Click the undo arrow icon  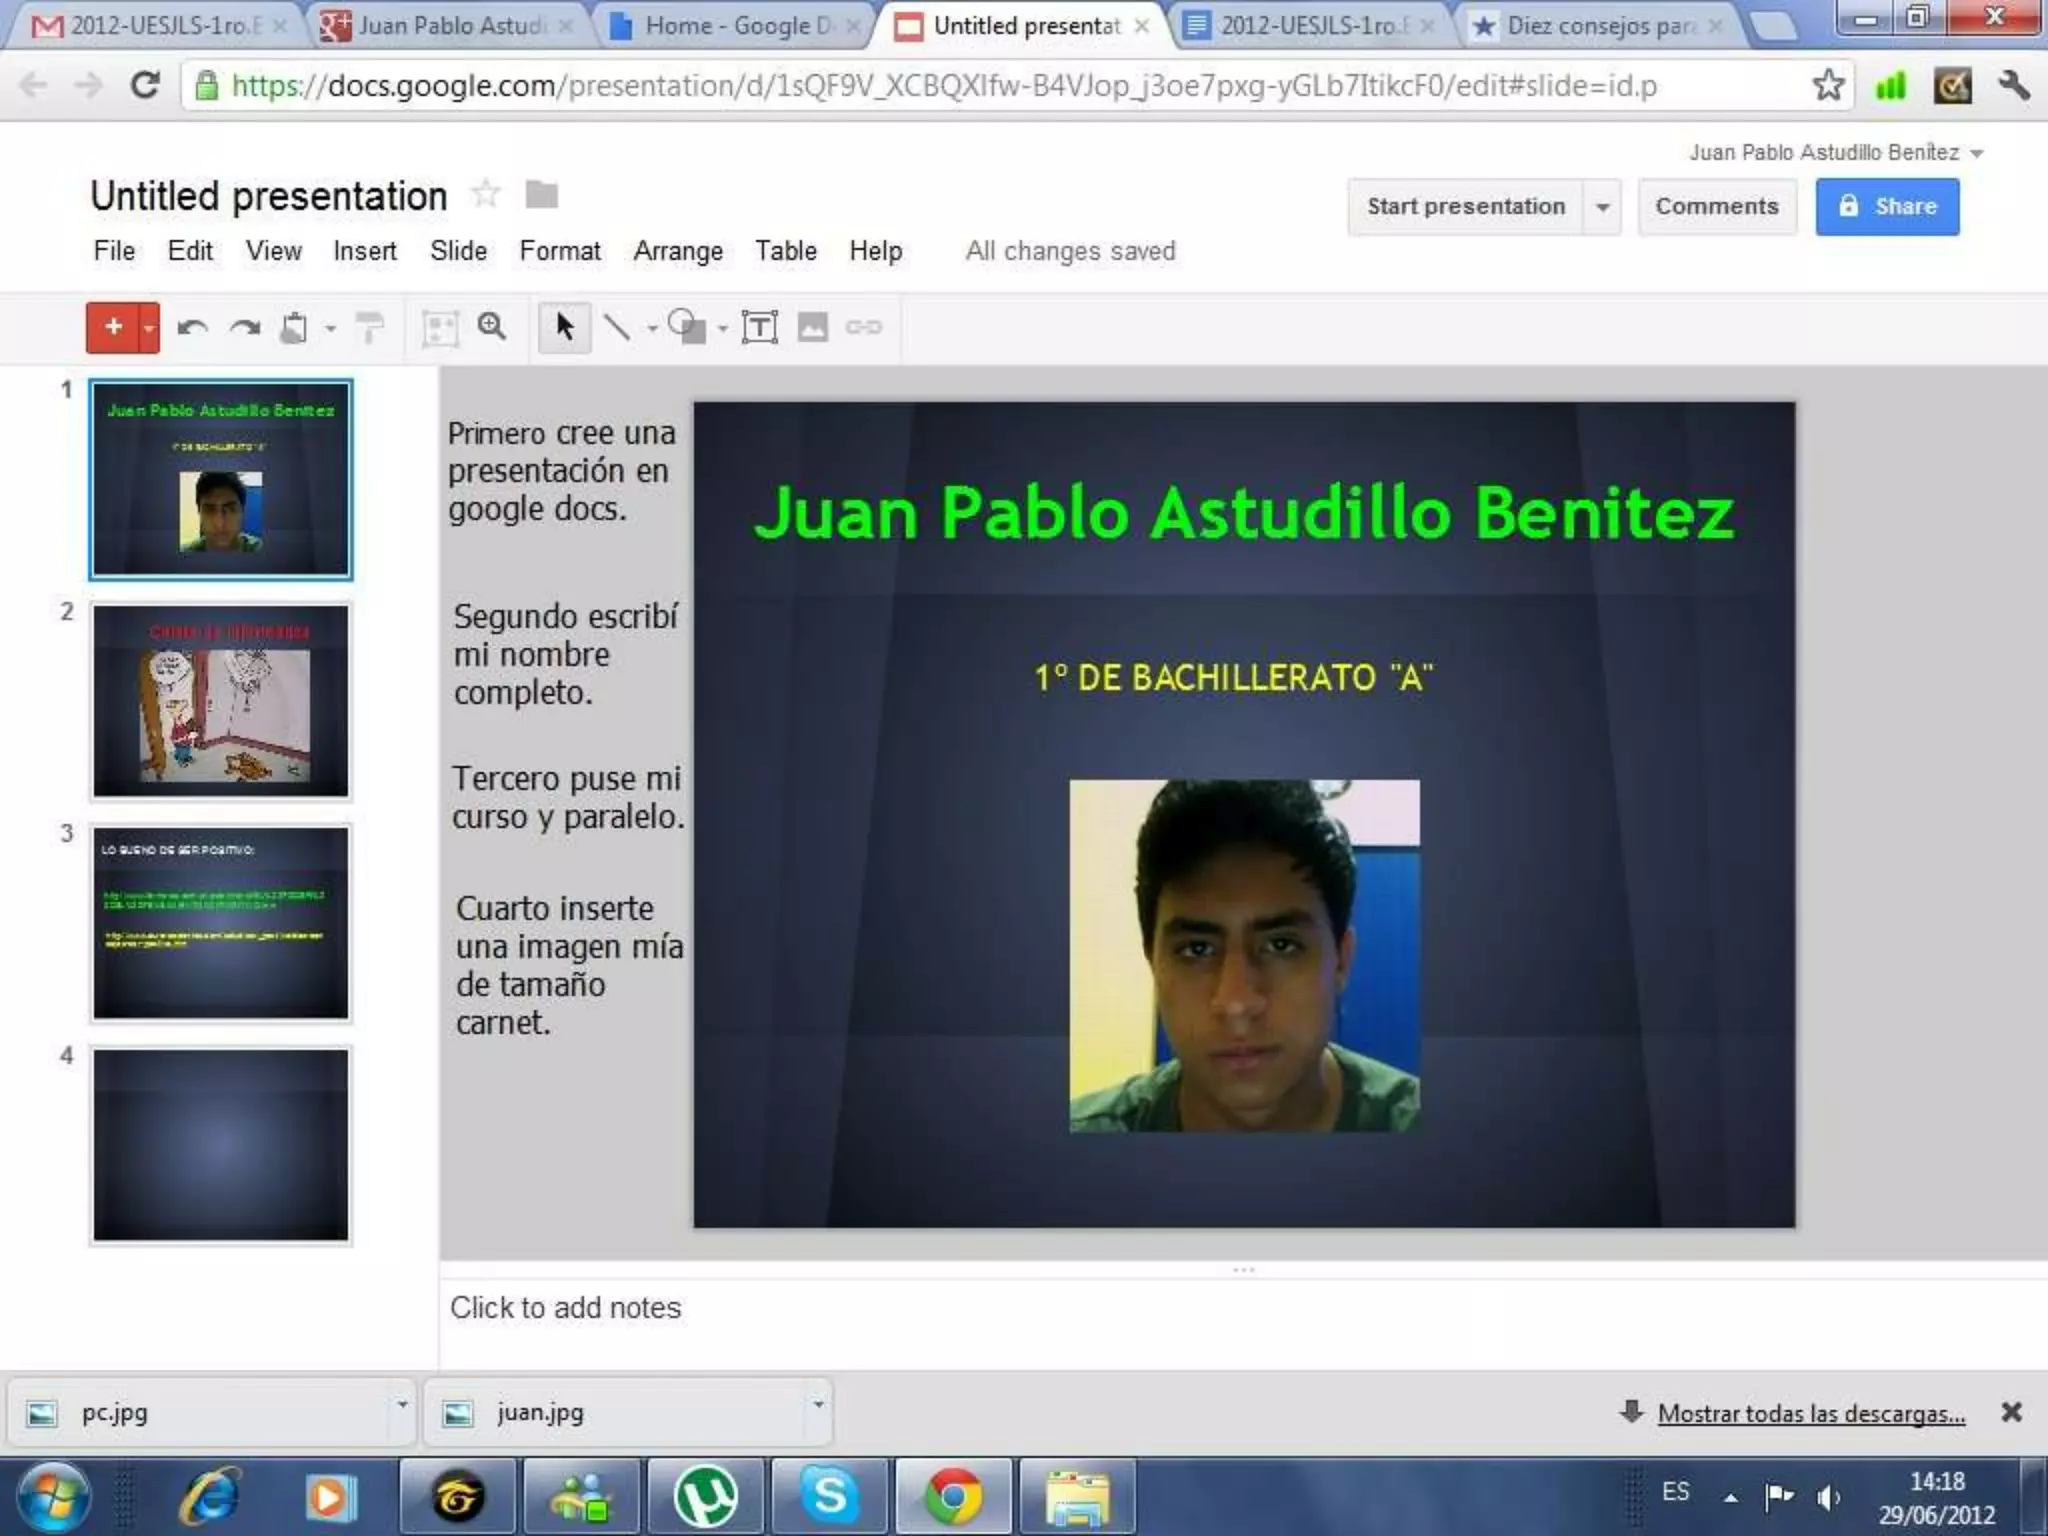(192, 328)
